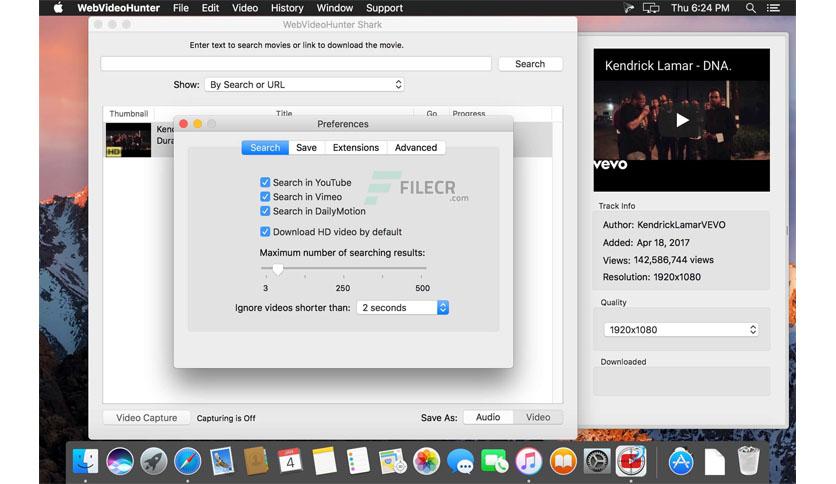This screenshot has width=836, height=484.
Task: Open Maps icon in dock
Action: pos(392,461)
